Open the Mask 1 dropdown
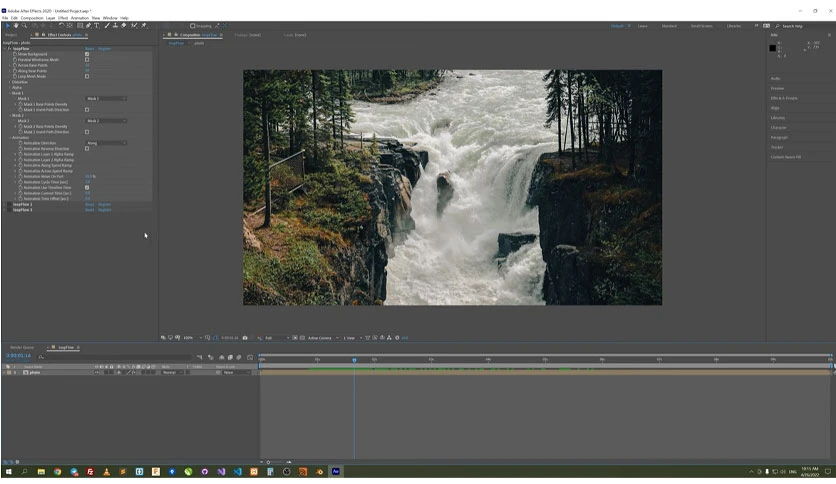 (x=106, y=99)
